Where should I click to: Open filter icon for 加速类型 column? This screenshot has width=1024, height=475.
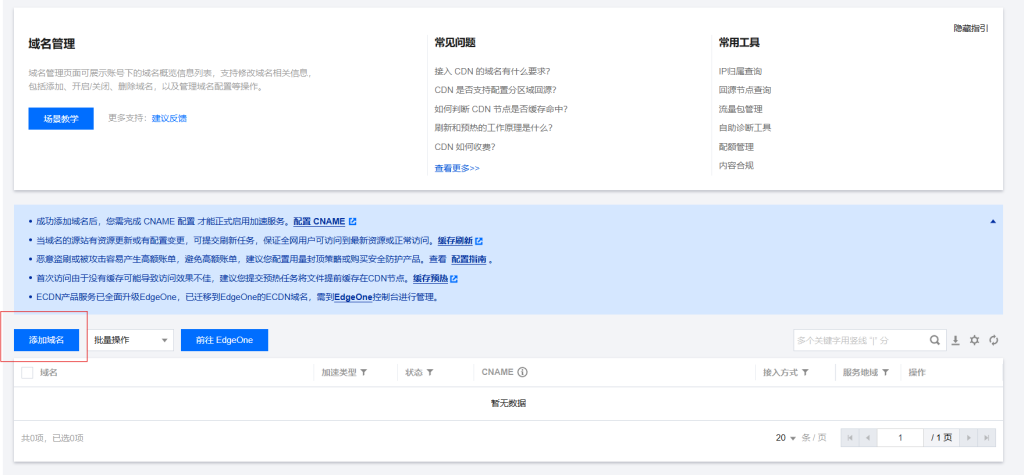pos(363,372)
